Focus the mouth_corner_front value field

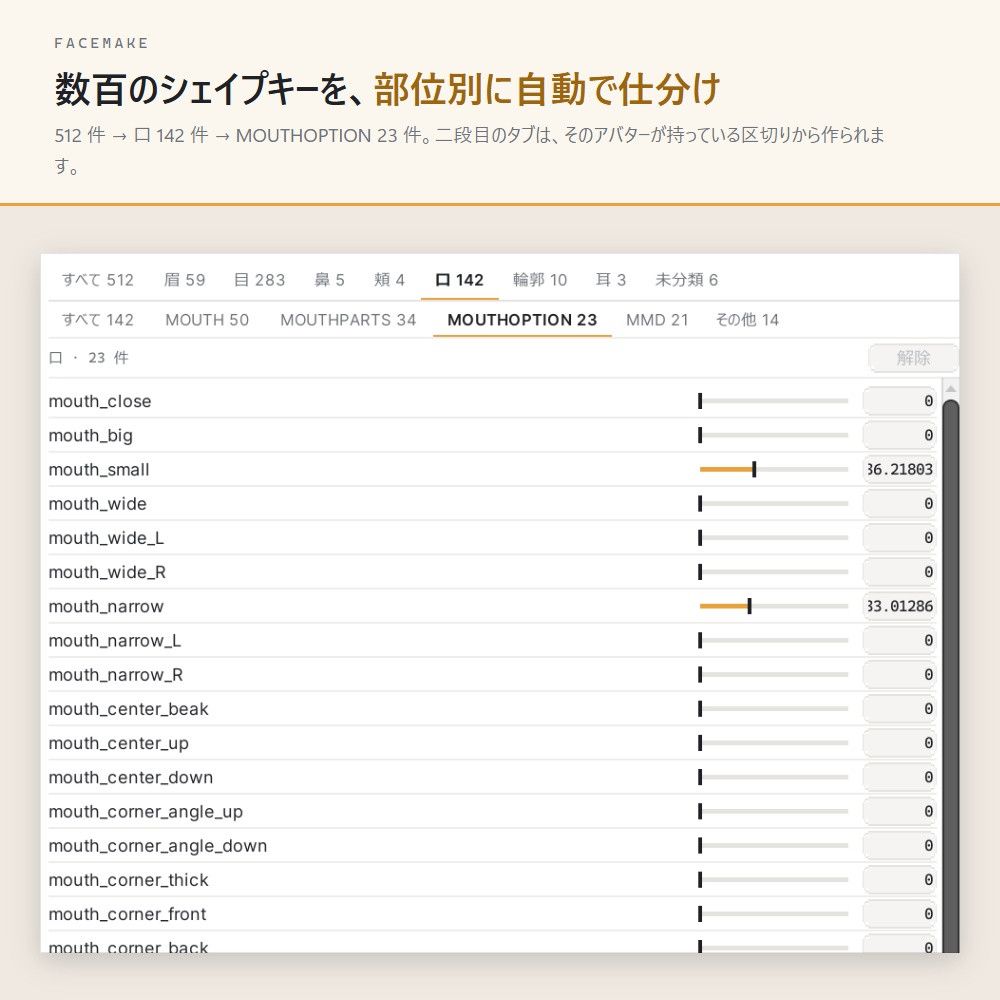899,914
